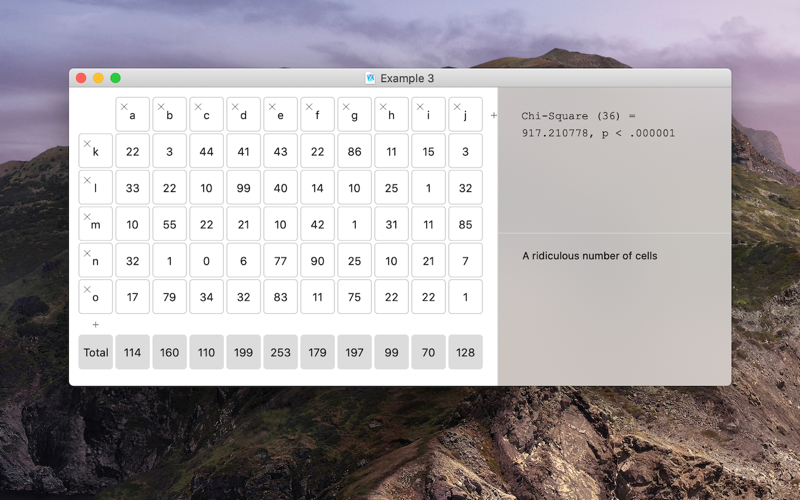This screenshot has width=800, height=500.
Task: Edit the row header labeled l
Action: [x=95, y=187]
